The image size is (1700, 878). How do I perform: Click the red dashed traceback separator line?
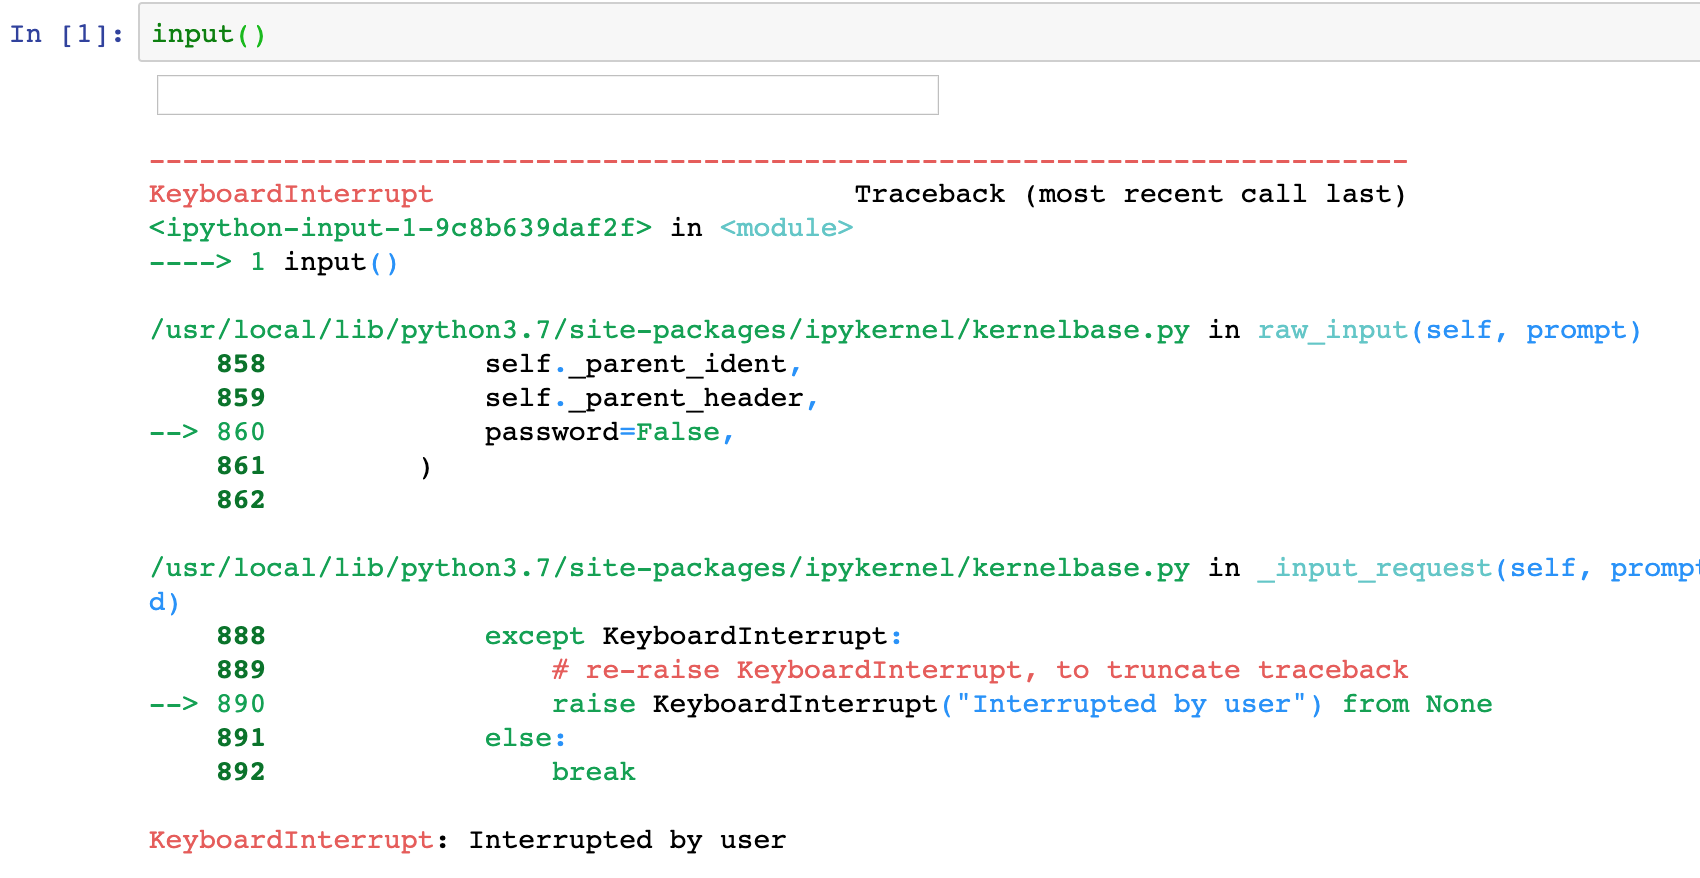[778, 161]
